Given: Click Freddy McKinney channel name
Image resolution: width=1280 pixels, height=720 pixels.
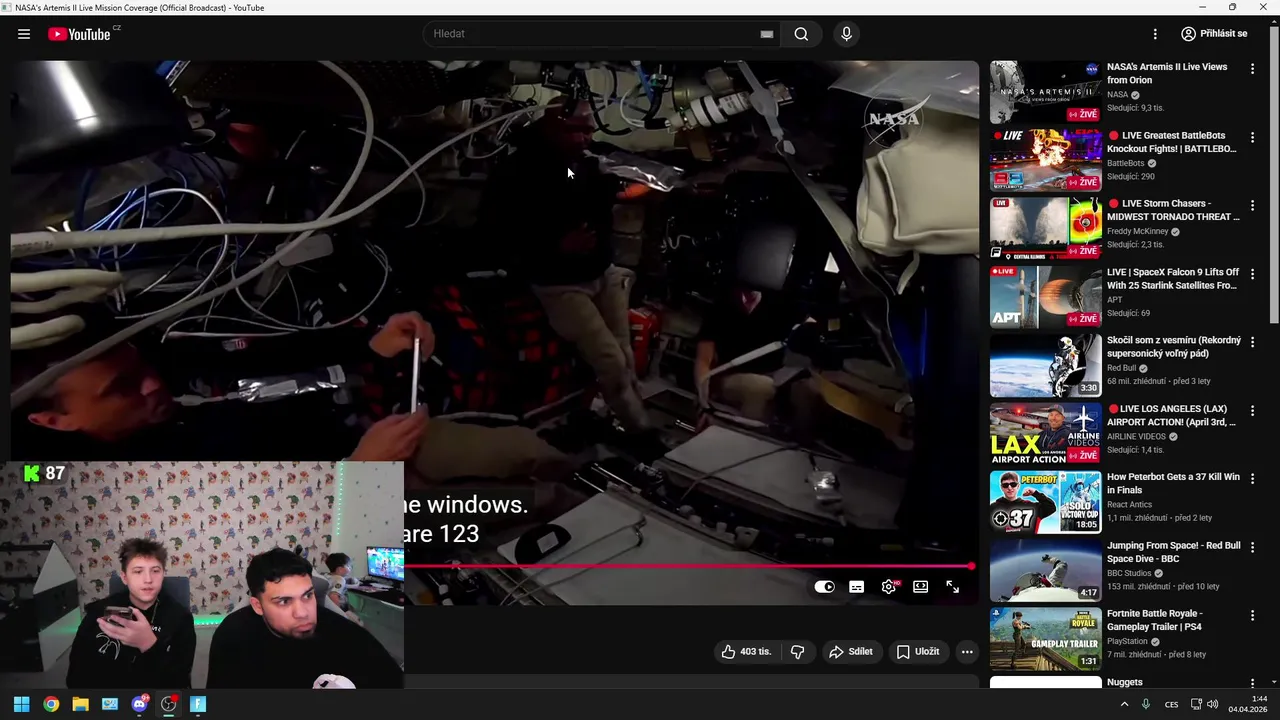Looking at the screenshot, I should click(x=1138, y=231).
